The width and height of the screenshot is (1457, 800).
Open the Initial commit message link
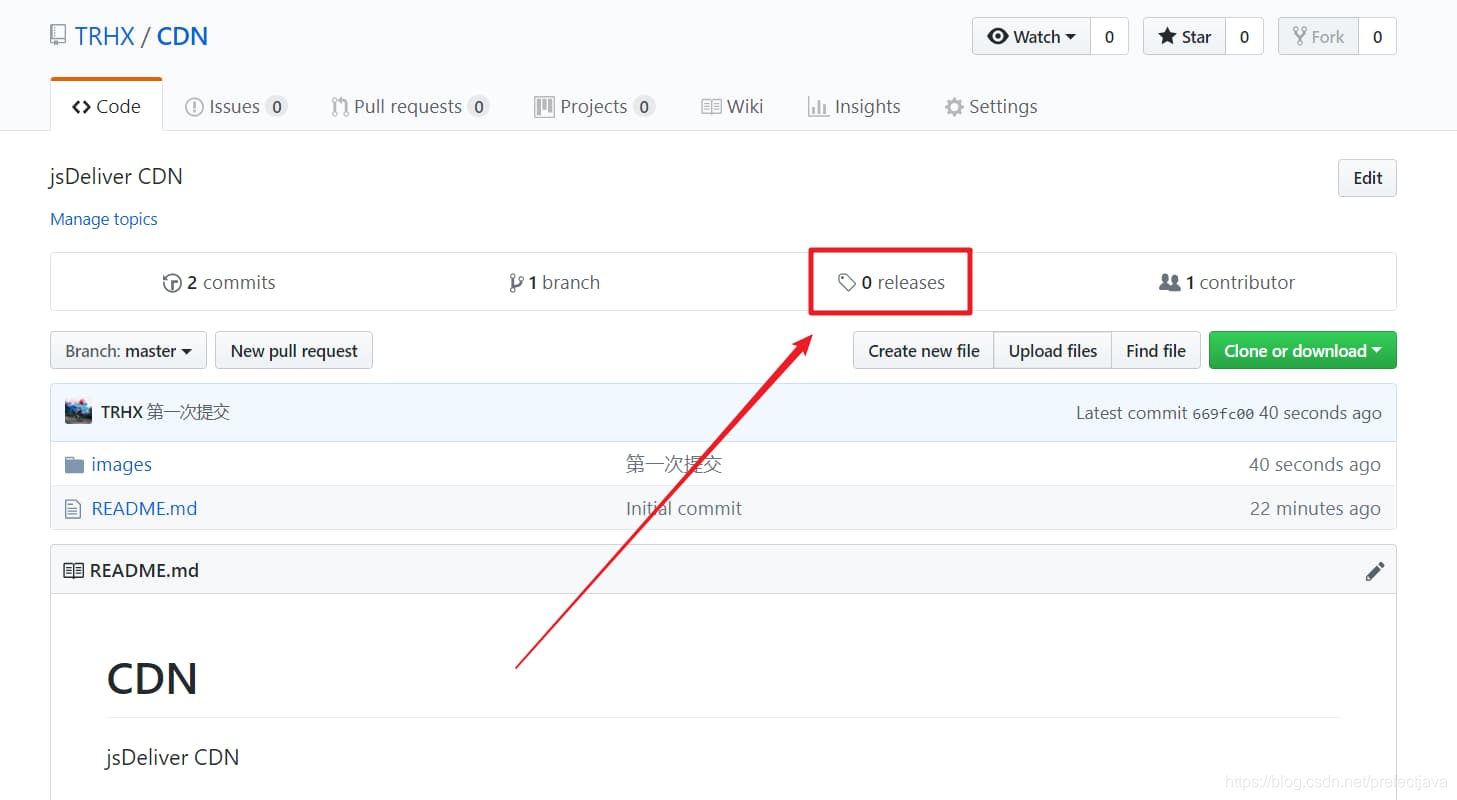[684, 508]
